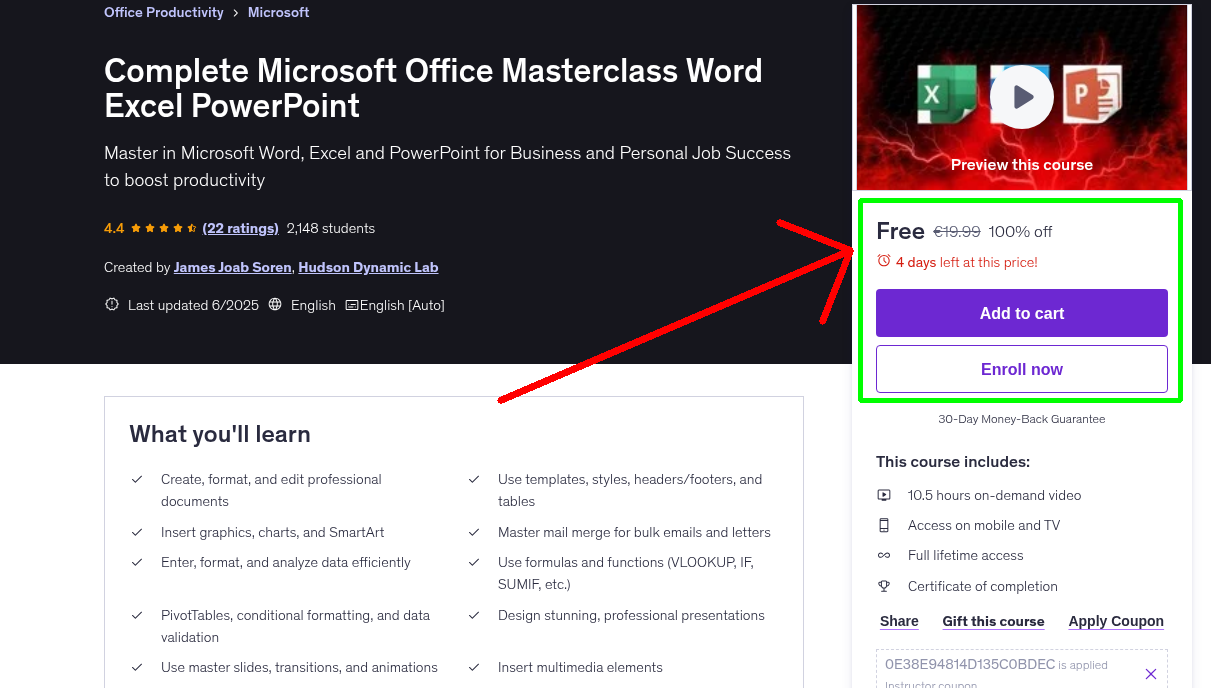Click the Use master slides, transitions learning item
This screenshot has width=1211, height=688.
(x=299, y=667)
